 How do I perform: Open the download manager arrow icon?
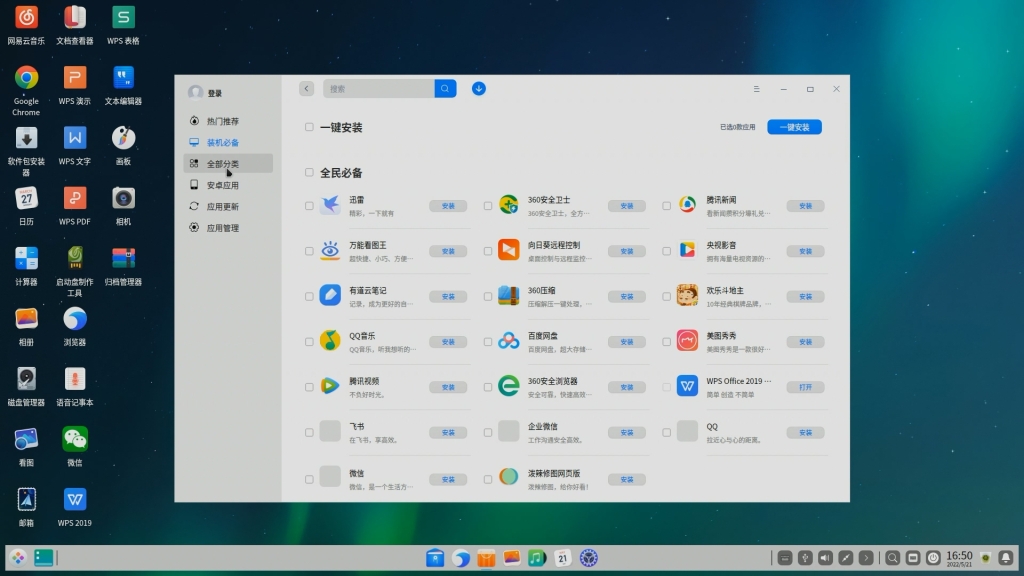(479, 88)
